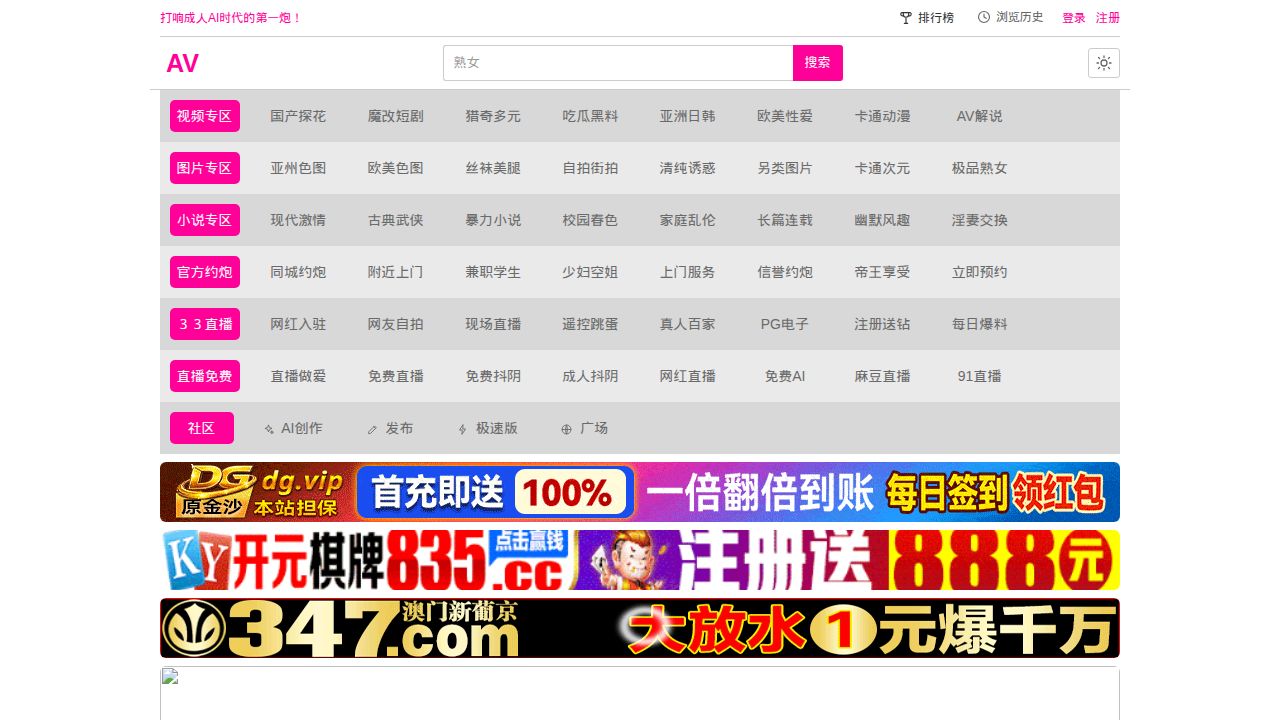Open the 卡通次元 picture category

pyautogui.click(x=883, y=168)
